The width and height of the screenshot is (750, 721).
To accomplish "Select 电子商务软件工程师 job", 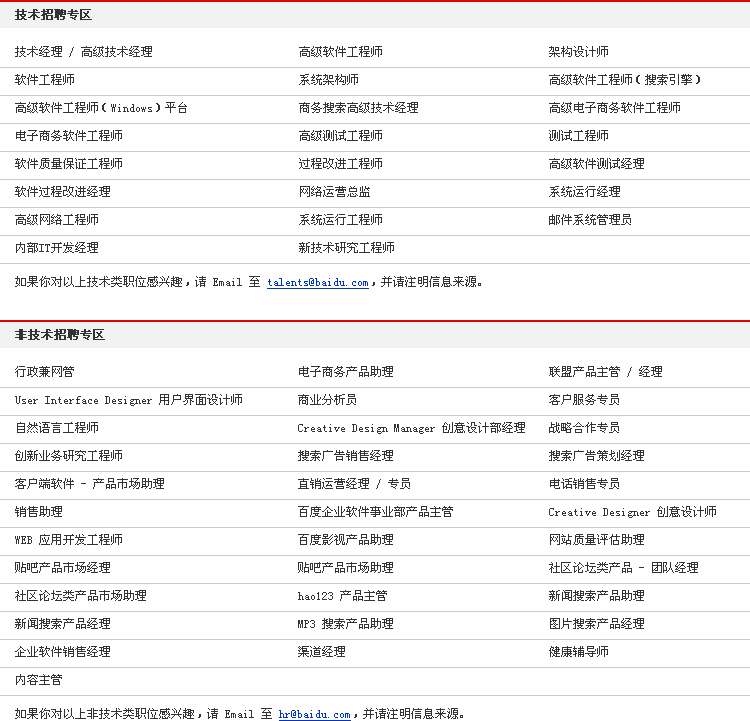I will point(69,135).
